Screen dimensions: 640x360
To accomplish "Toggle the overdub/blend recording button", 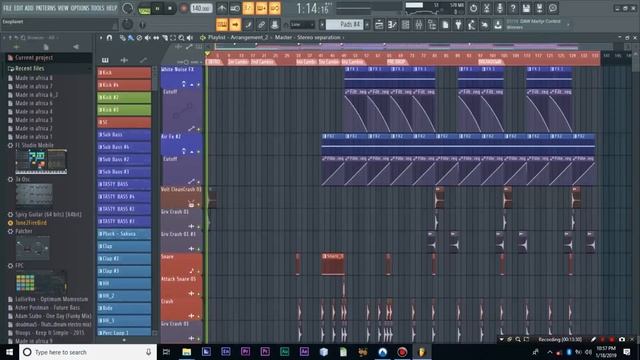I will tap(262, 8).
